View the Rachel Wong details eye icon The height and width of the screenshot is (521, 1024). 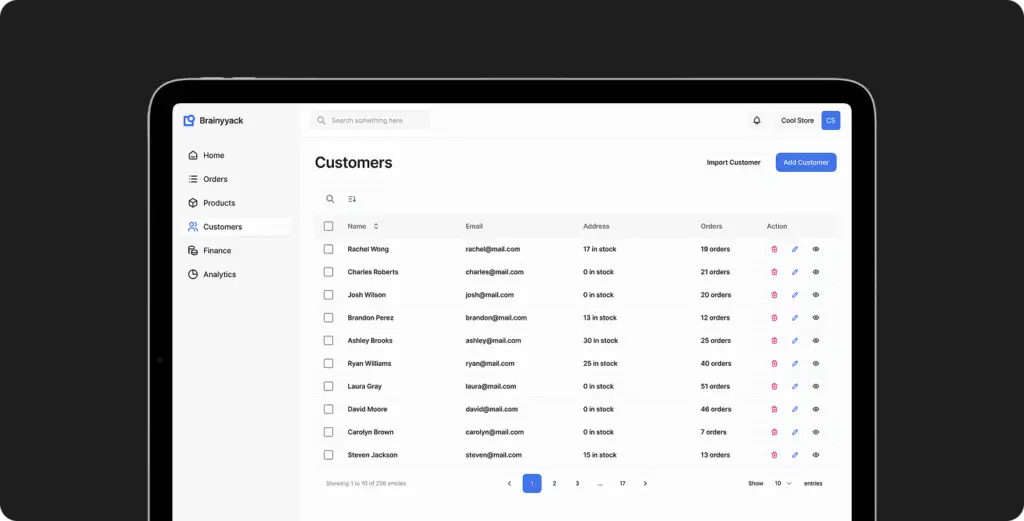click(x=816, y=249)
